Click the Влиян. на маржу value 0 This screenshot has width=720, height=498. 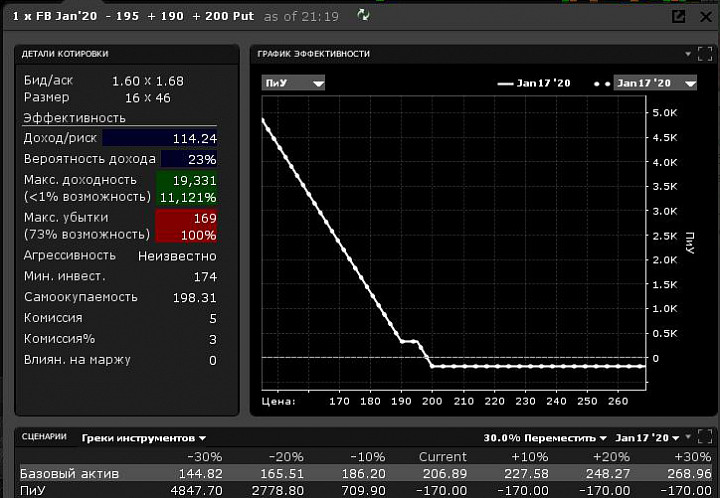(x=213, y=360)
